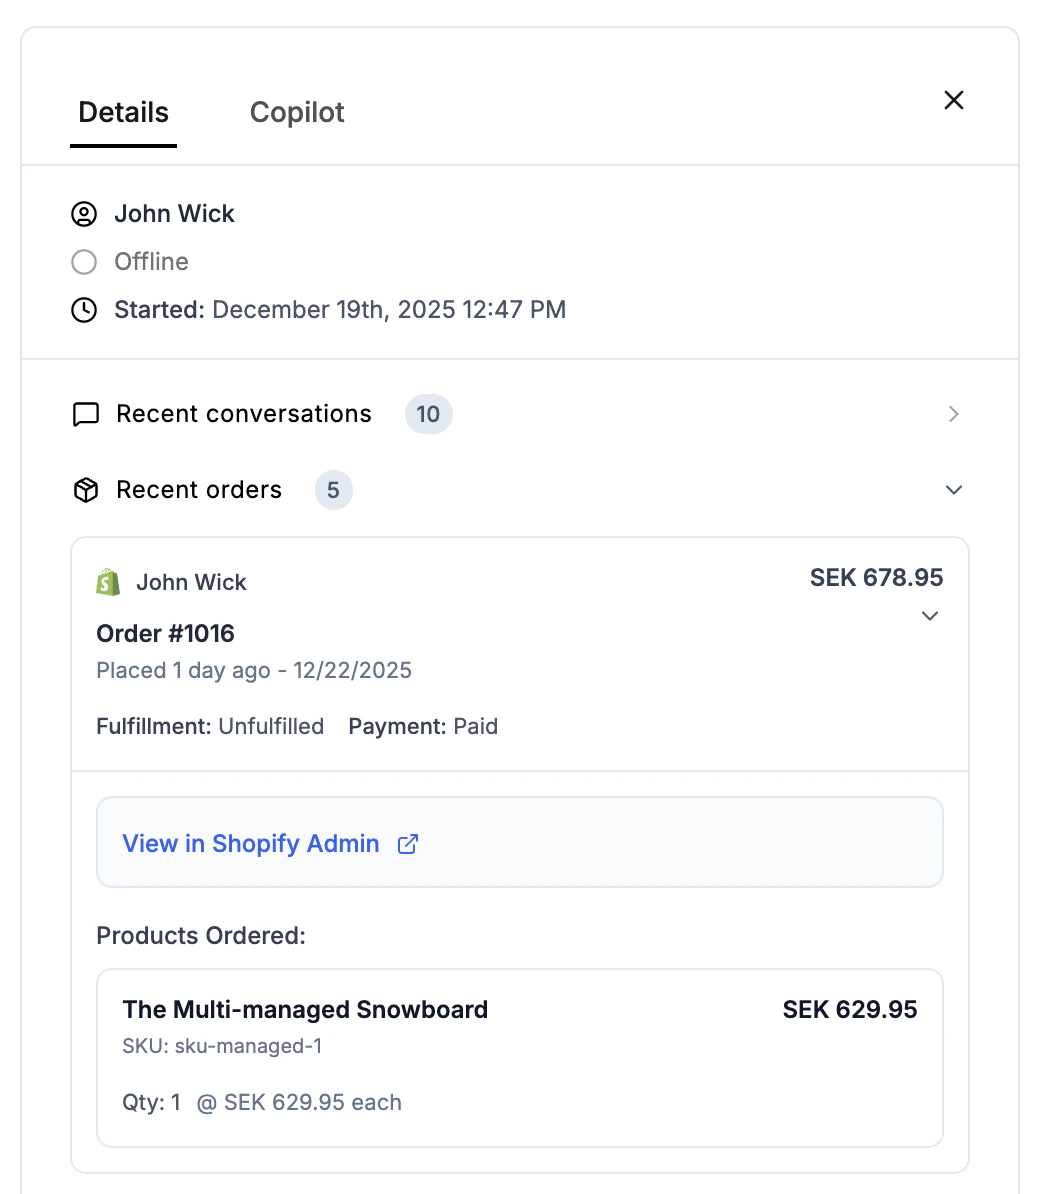Open View in Shopify Admin

tap(251, 843)
